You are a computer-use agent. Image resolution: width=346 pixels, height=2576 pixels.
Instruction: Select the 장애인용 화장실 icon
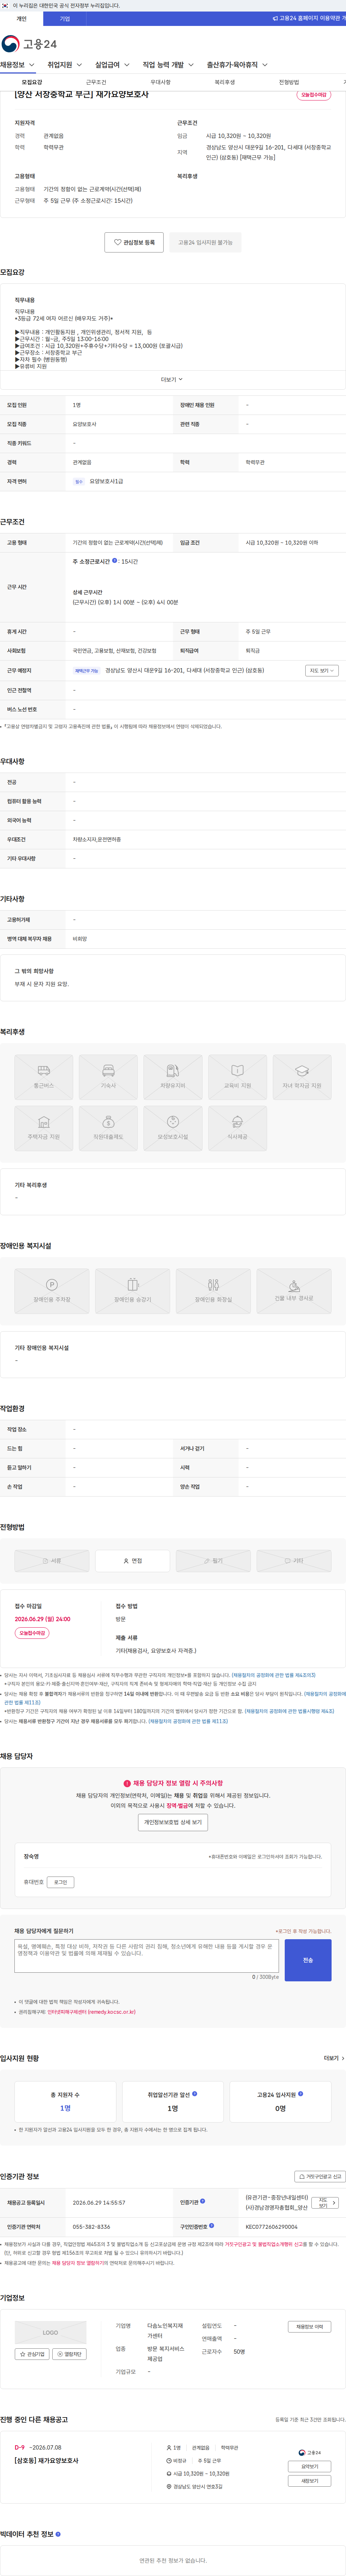pyautogui.click(x=213, y=1291)
